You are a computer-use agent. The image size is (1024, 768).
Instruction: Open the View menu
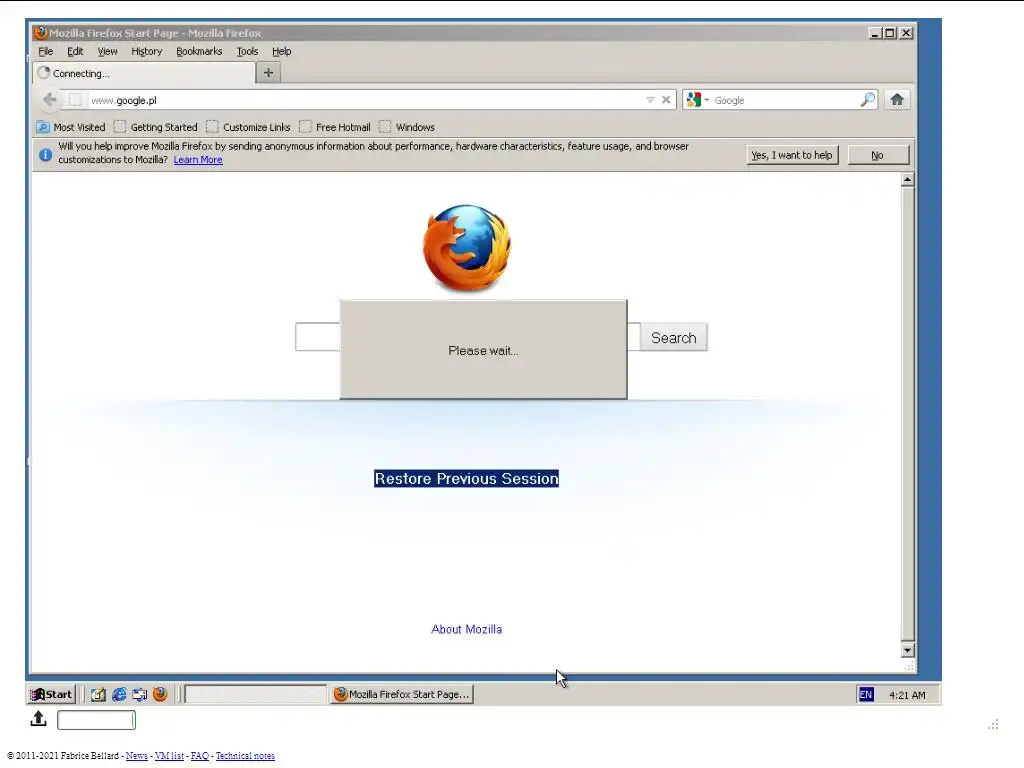(x=107, y=51)
